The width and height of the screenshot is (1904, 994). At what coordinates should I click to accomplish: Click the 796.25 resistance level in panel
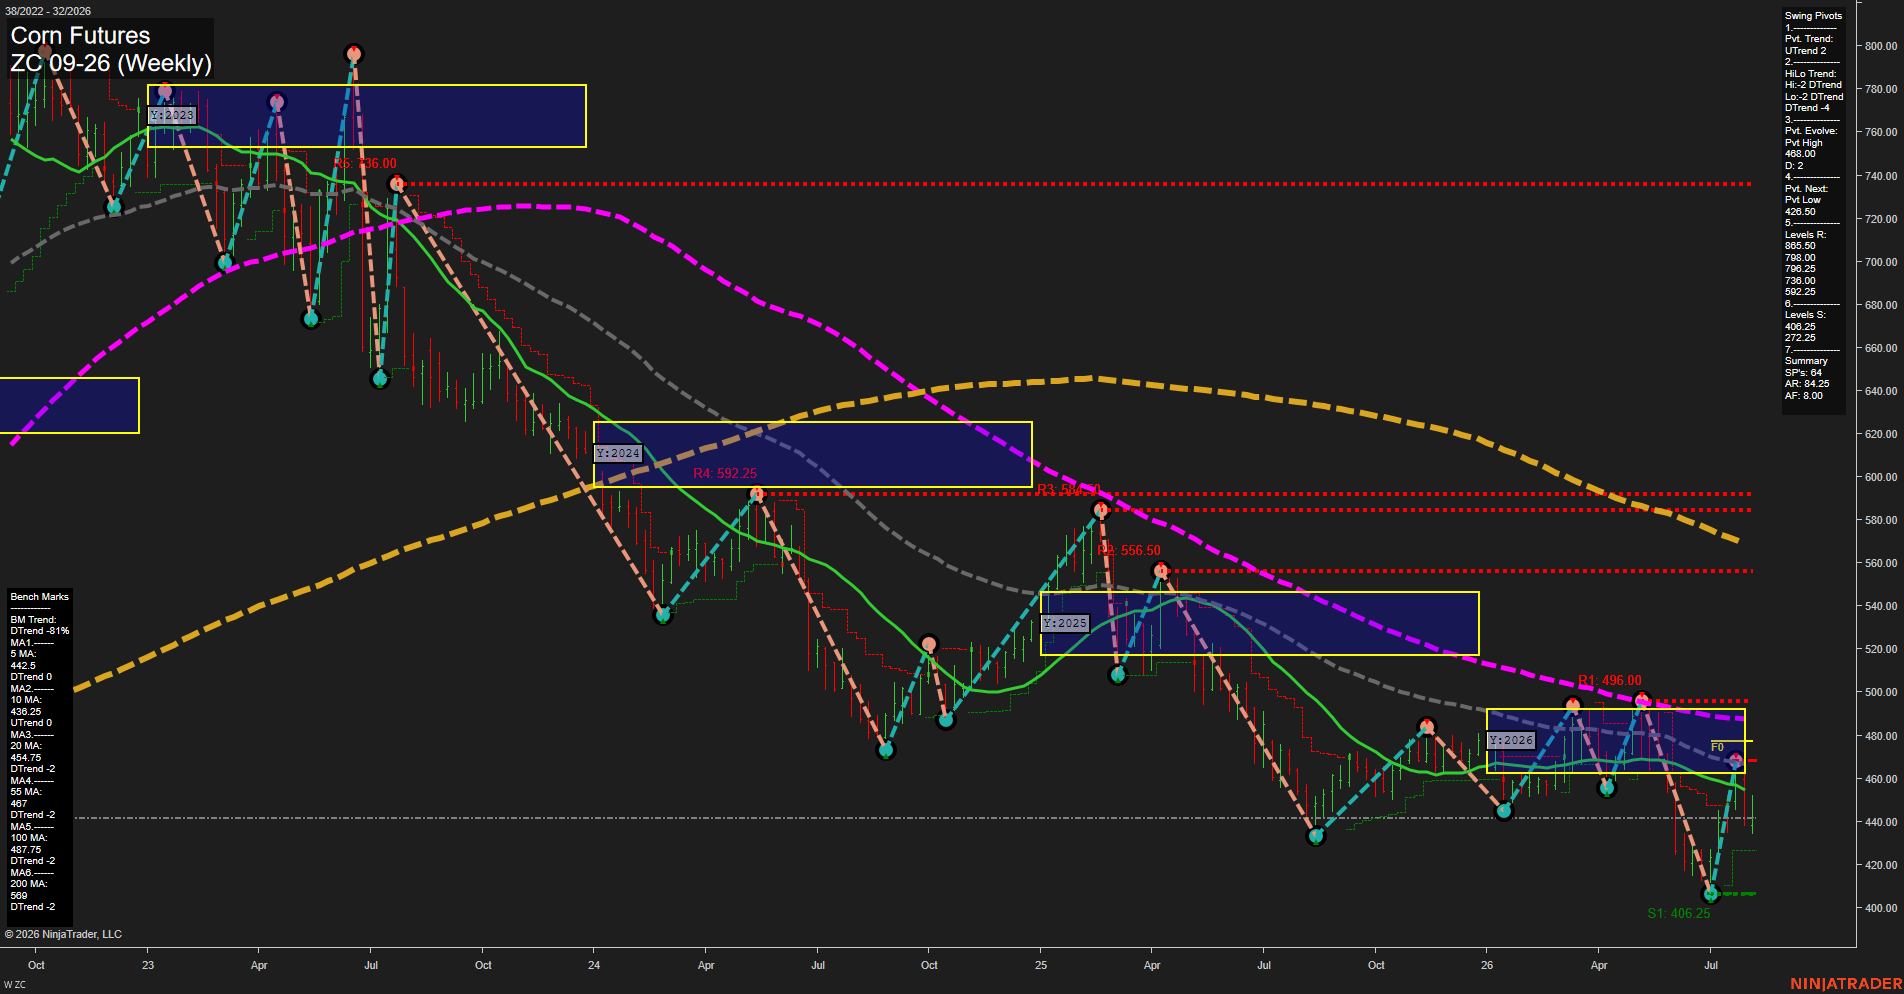point(1800,269)
